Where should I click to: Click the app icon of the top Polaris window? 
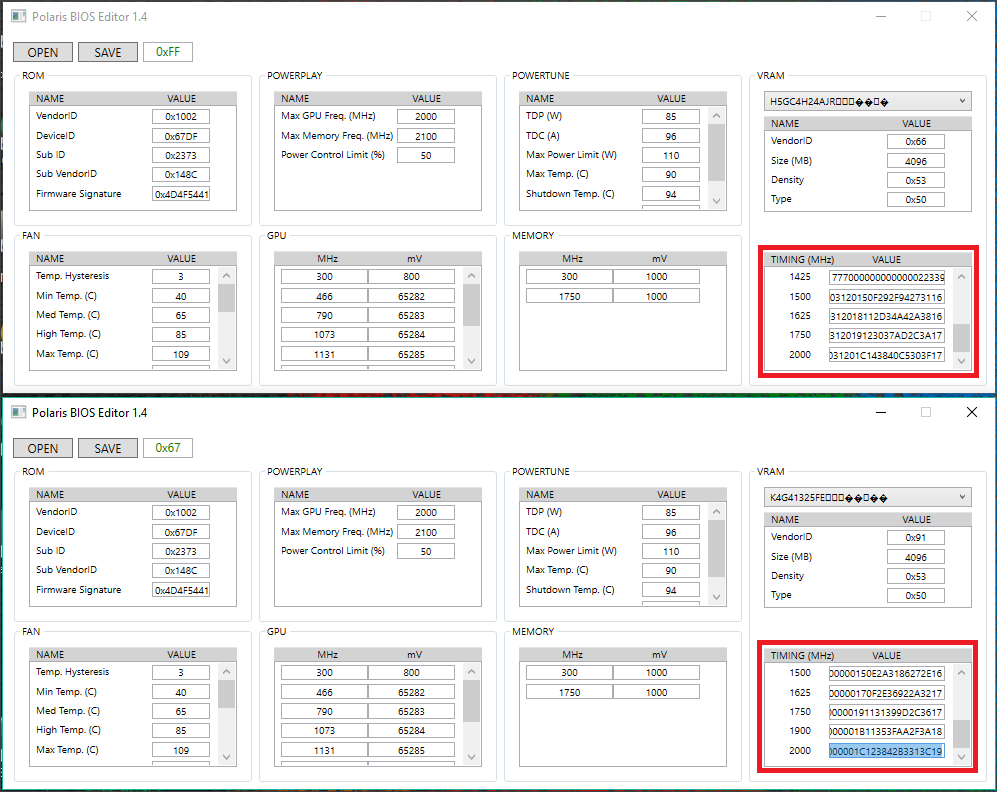(x=18, y=17)
